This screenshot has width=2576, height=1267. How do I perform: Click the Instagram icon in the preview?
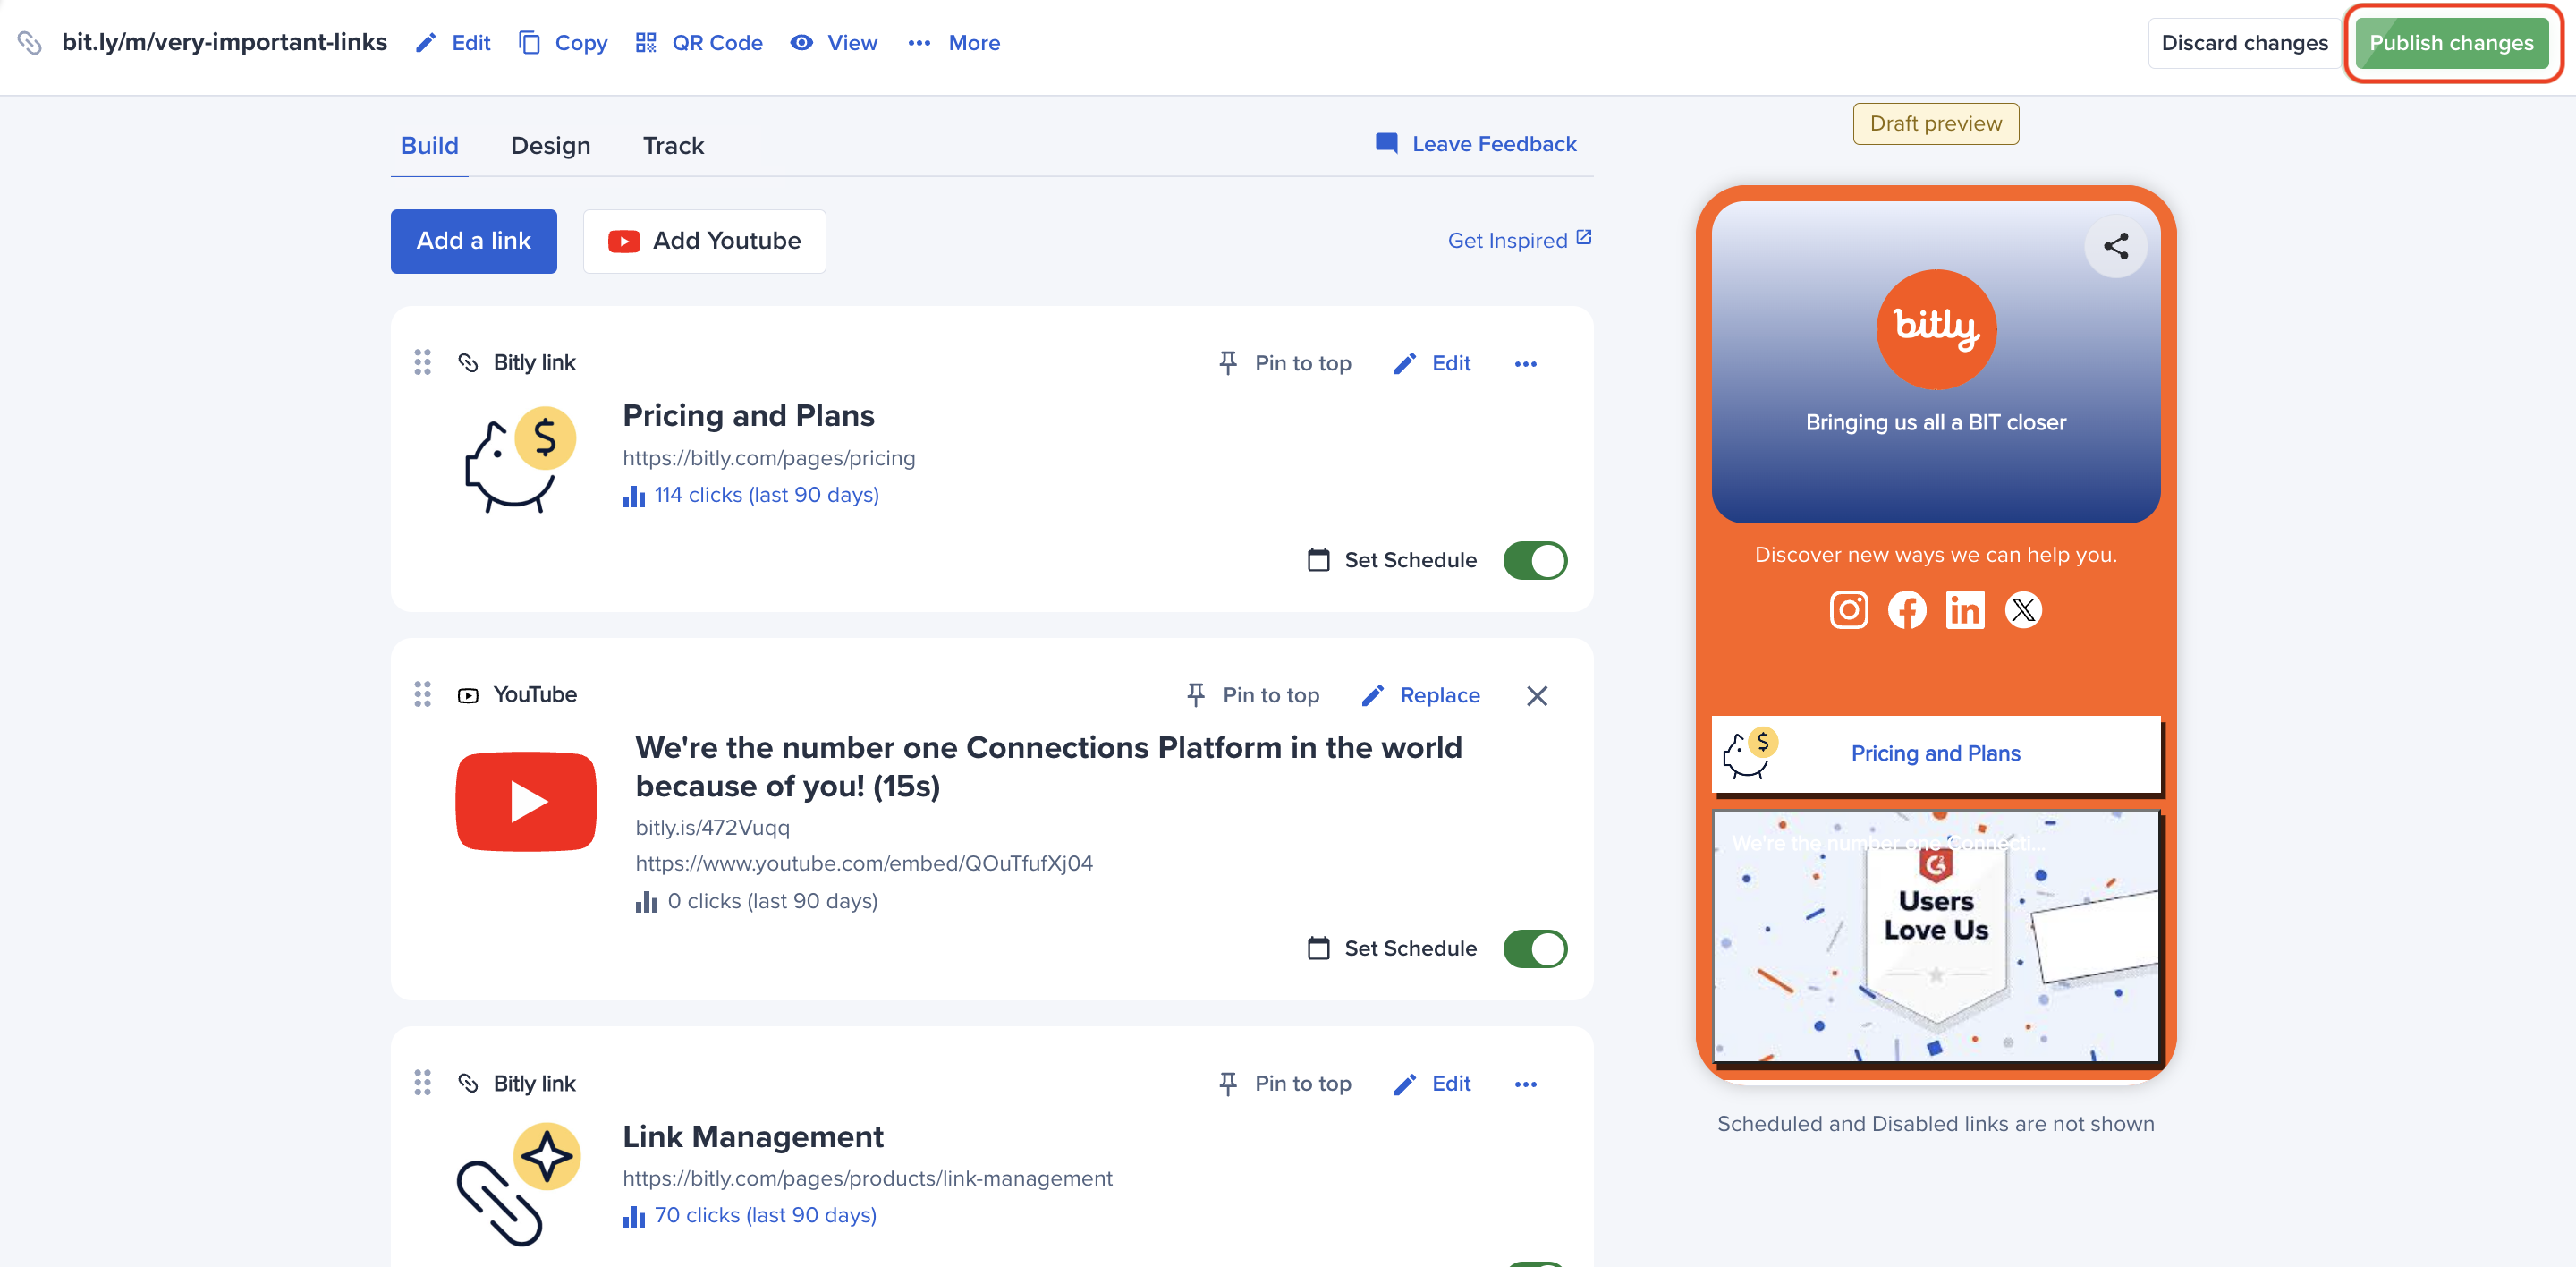pyautogui.click(x=1848, y=610)
